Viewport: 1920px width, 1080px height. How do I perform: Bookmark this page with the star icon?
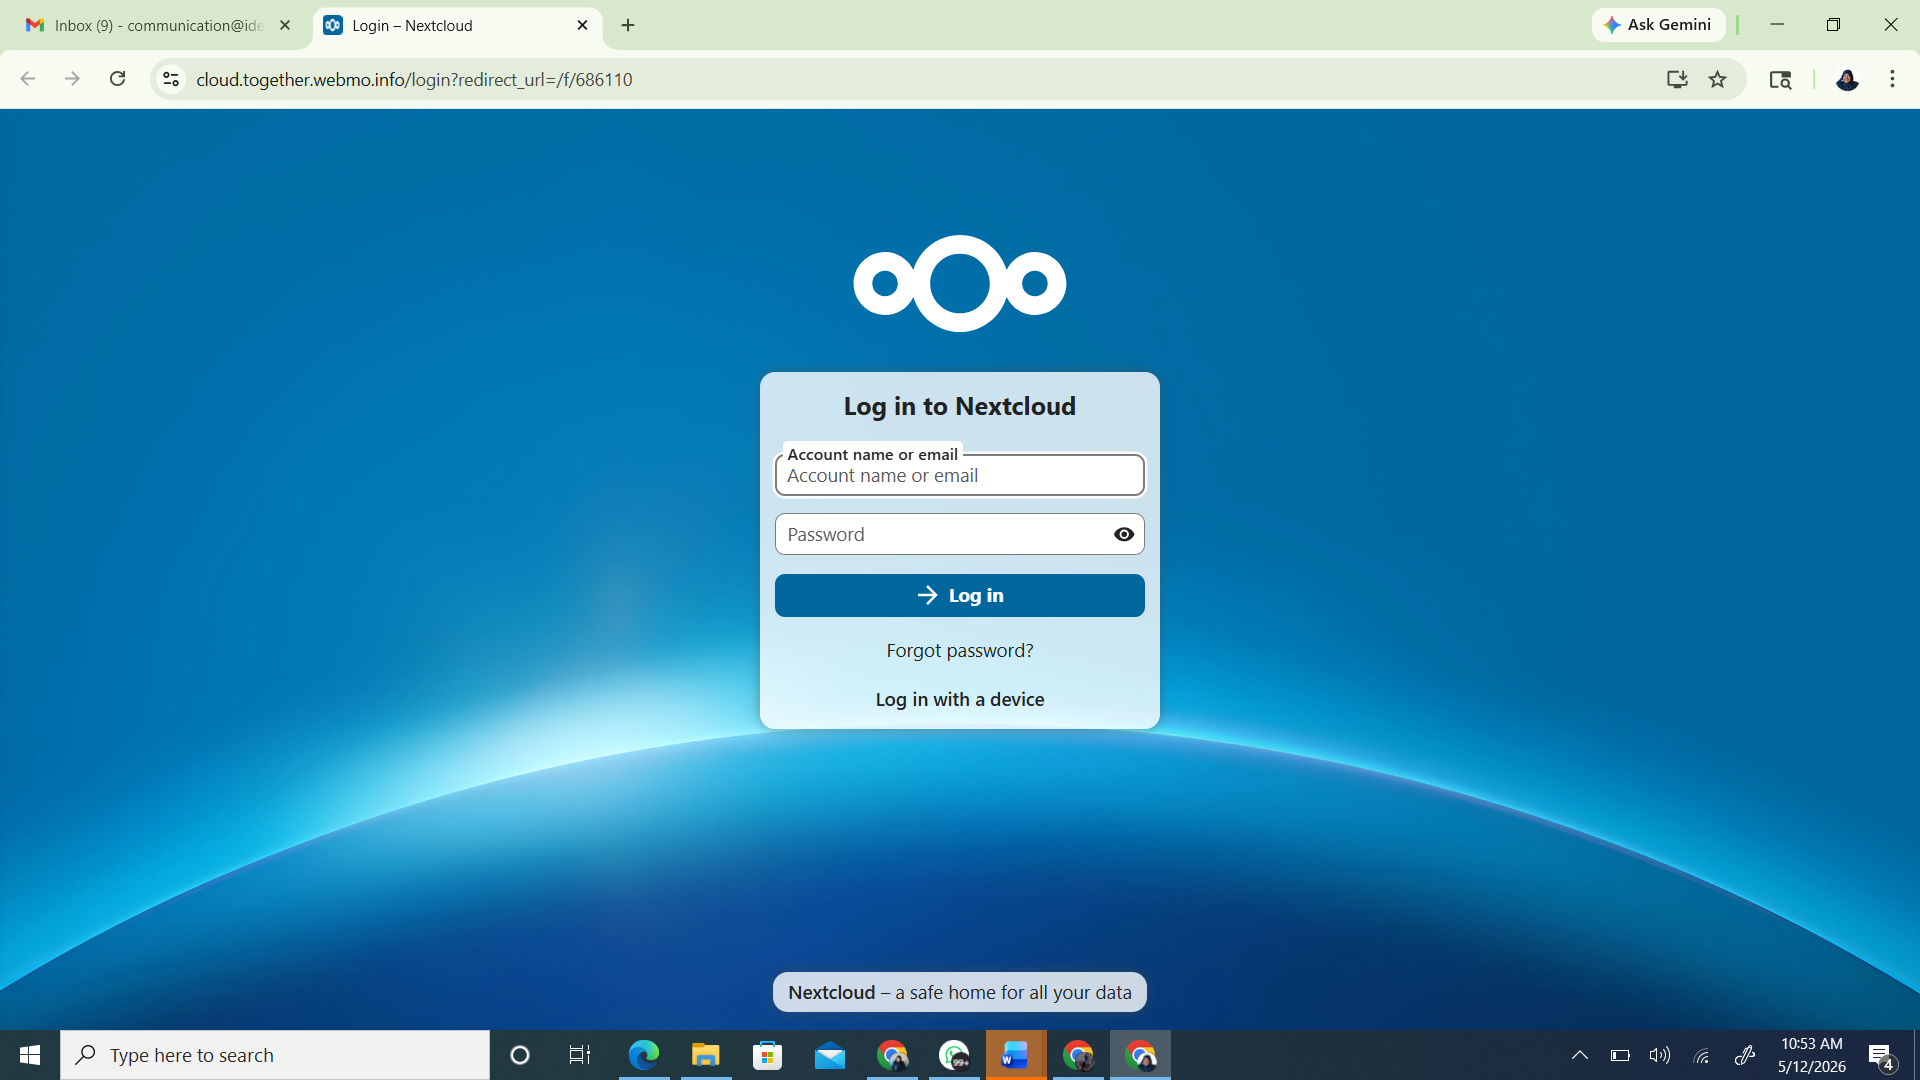[1718, 79]
